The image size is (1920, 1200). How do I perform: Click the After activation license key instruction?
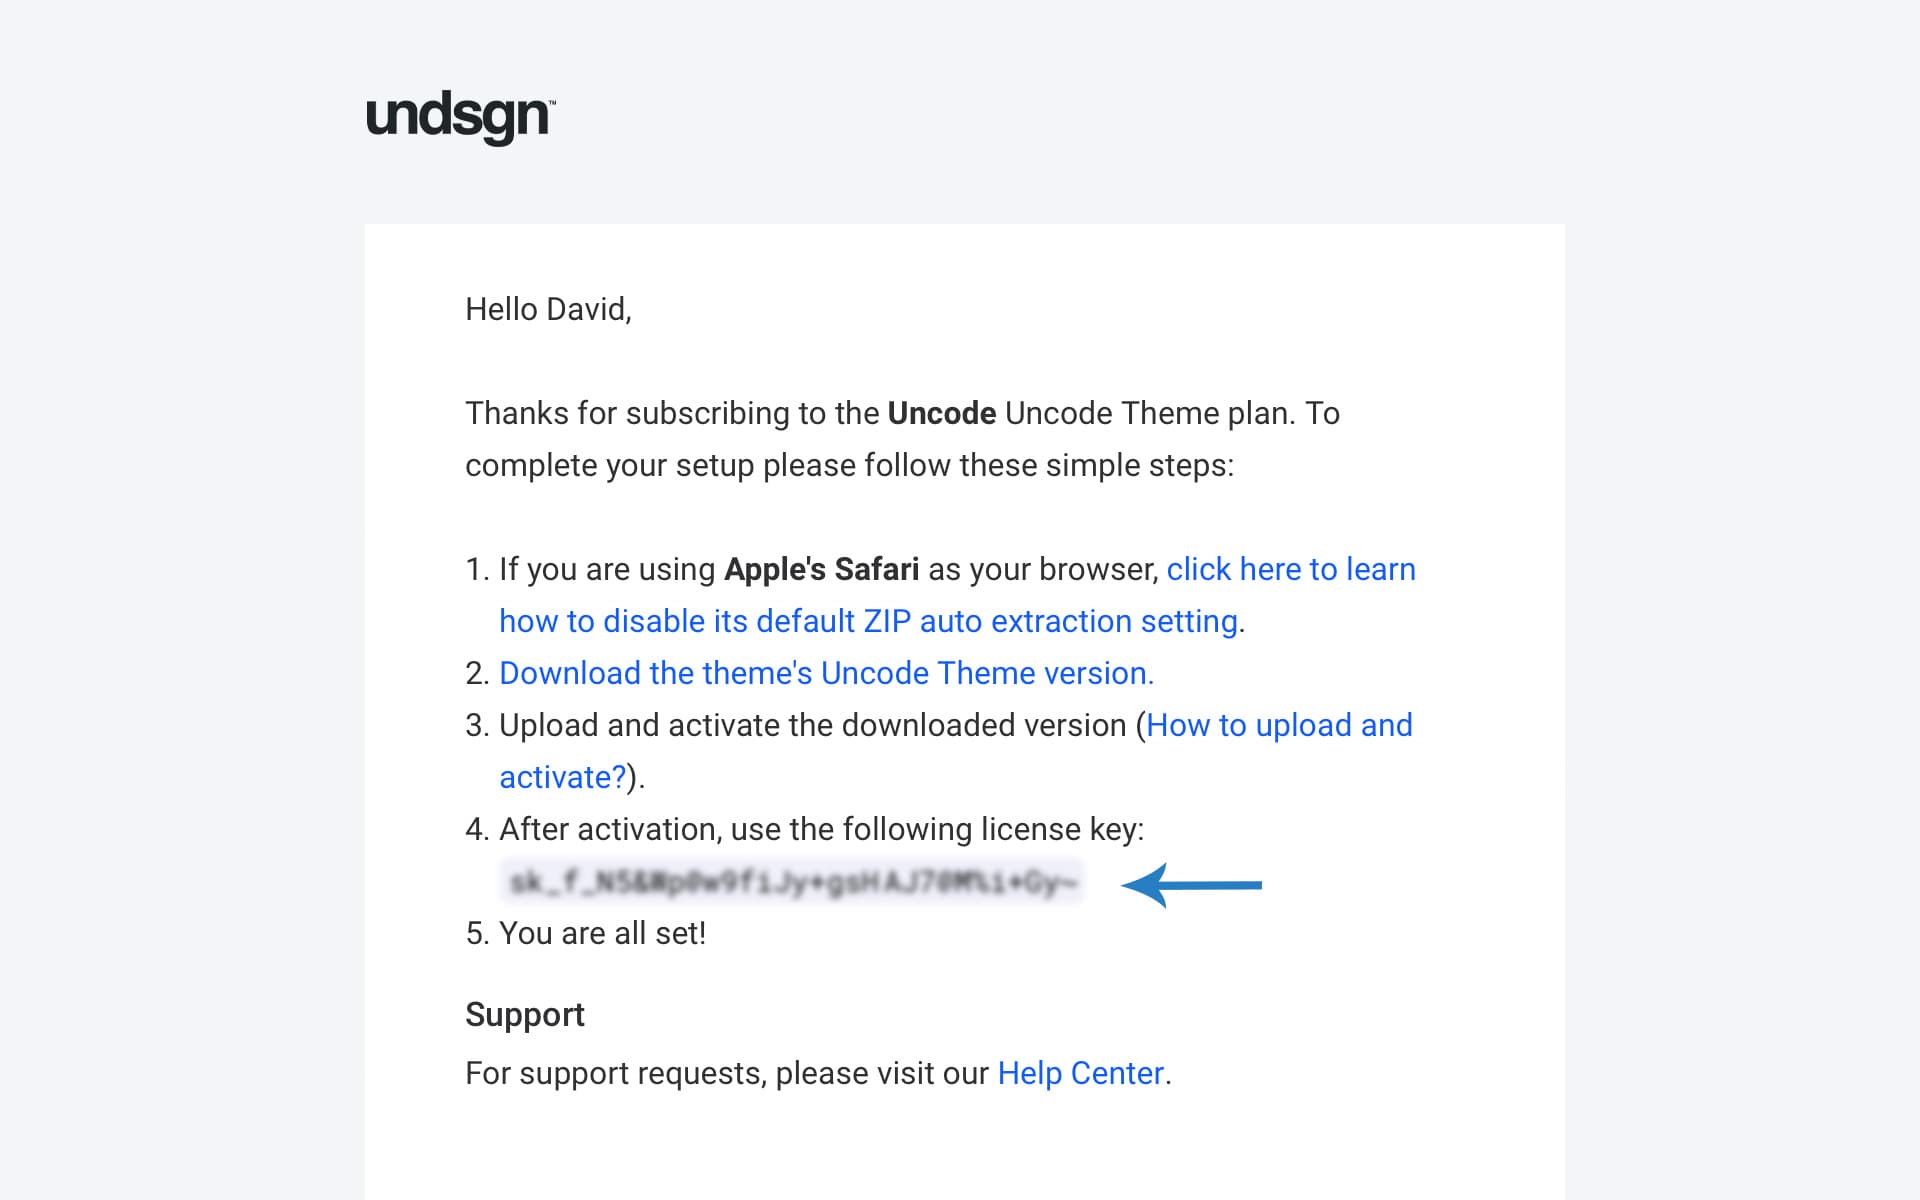821,829
